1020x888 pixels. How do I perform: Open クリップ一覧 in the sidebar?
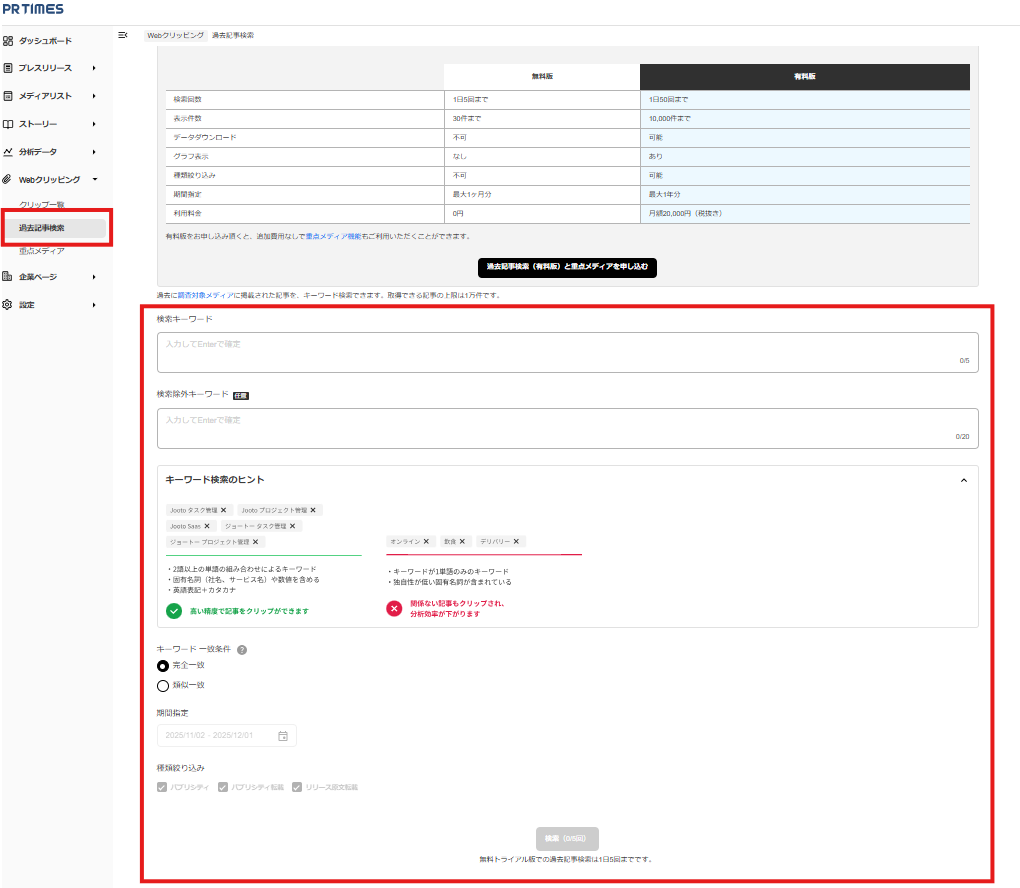[x=41, y=205]
